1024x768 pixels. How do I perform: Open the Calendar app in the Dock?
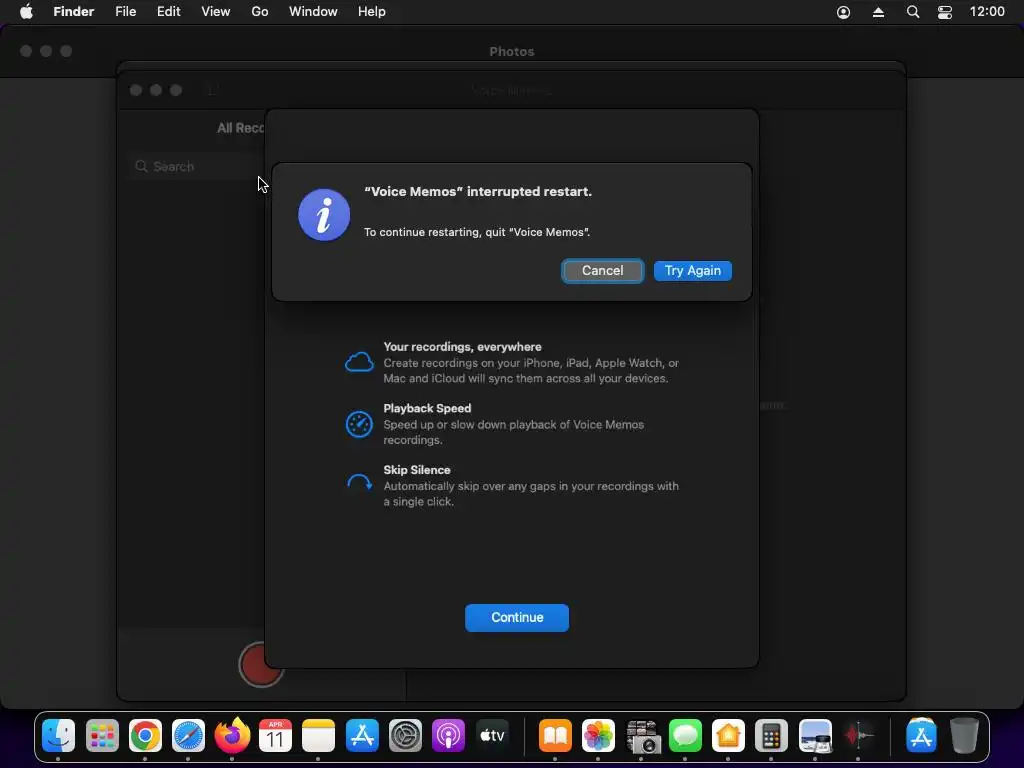[x=275, y=736]
